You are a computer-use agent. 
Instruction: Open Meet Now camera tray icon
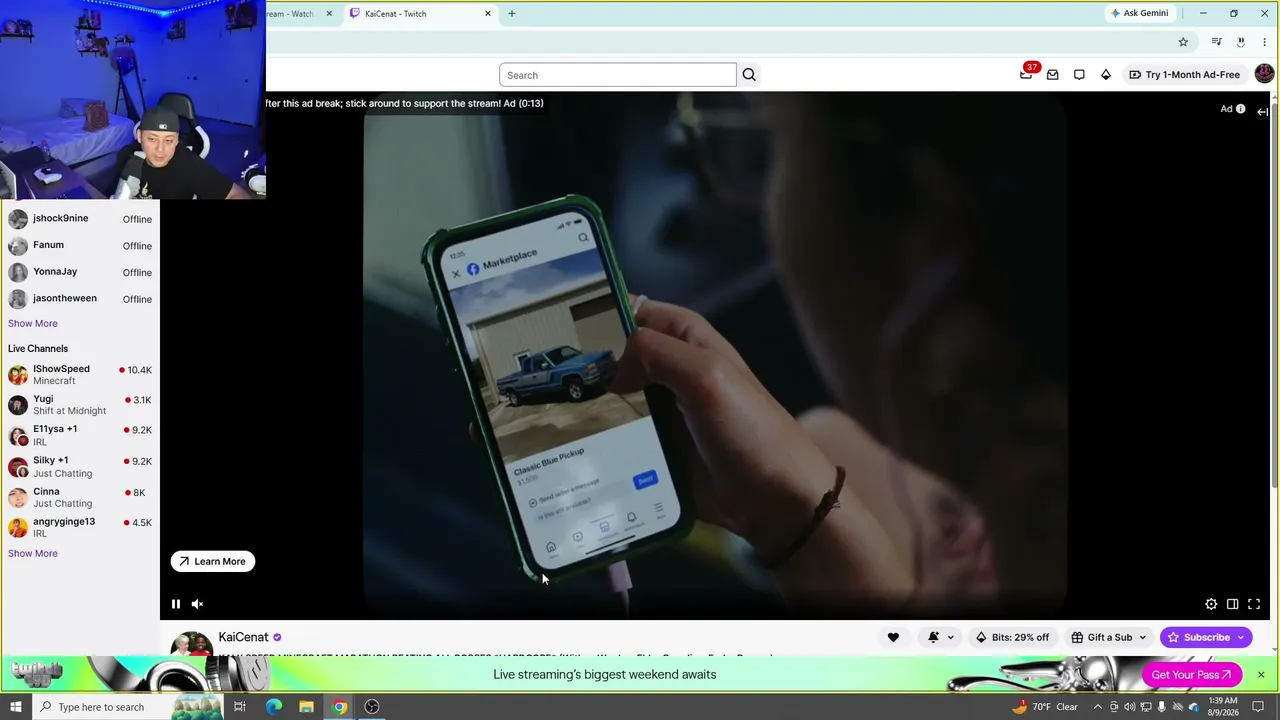(x=1114, y=707)
